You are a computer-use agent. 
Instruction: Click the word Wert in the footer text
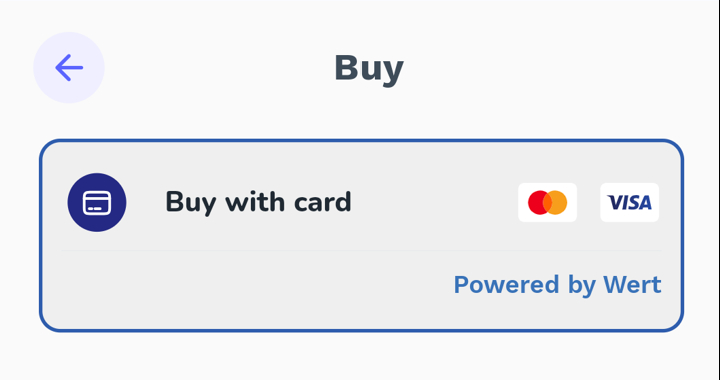pos(632,284)
